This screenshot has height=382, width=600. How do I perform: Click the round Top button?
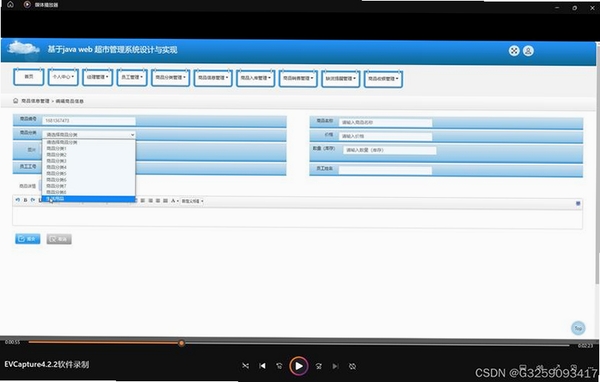578,328
